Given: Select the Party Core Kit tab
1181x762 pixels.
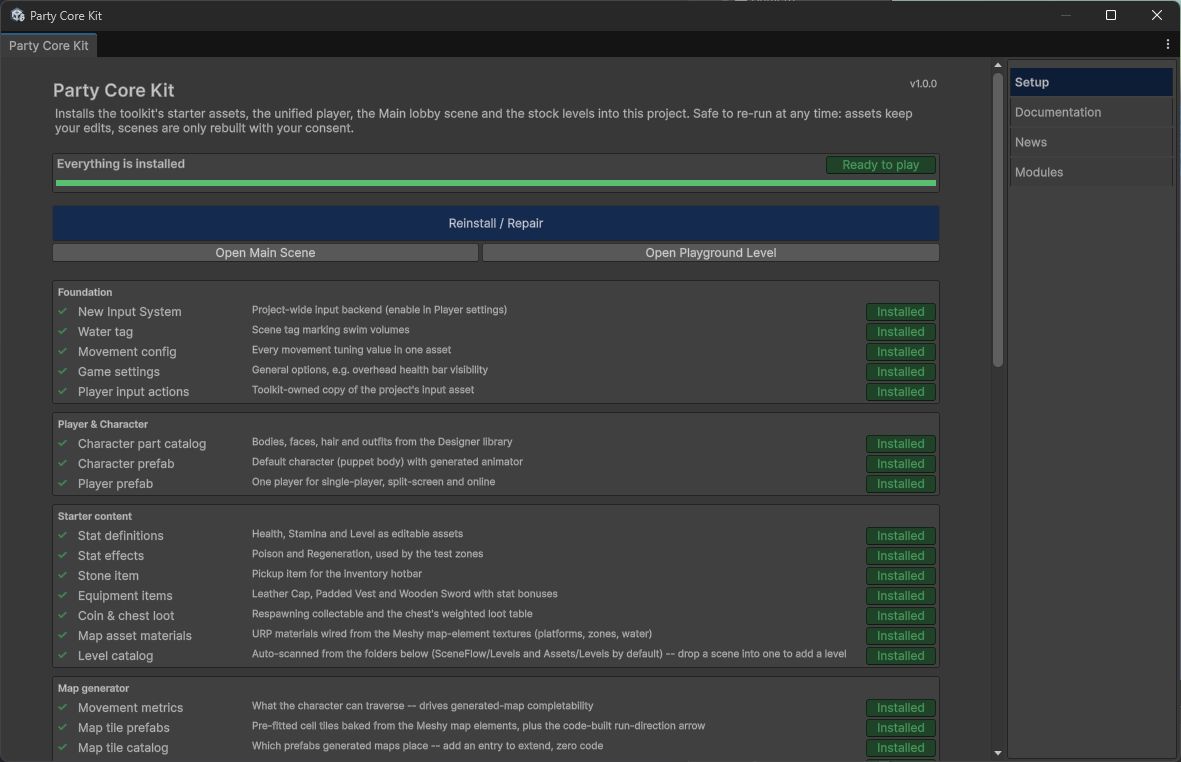Looking at the screenshot, I should tap(48, 45).
